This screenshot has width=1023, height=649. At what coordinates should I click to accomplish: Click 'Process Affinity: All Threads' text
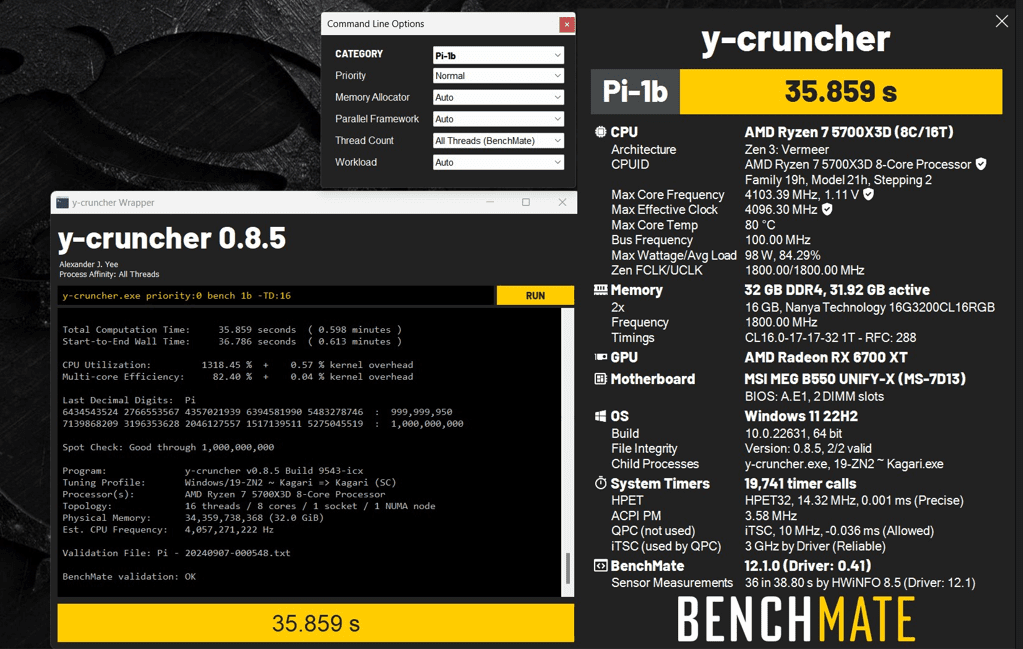point(109,274)
